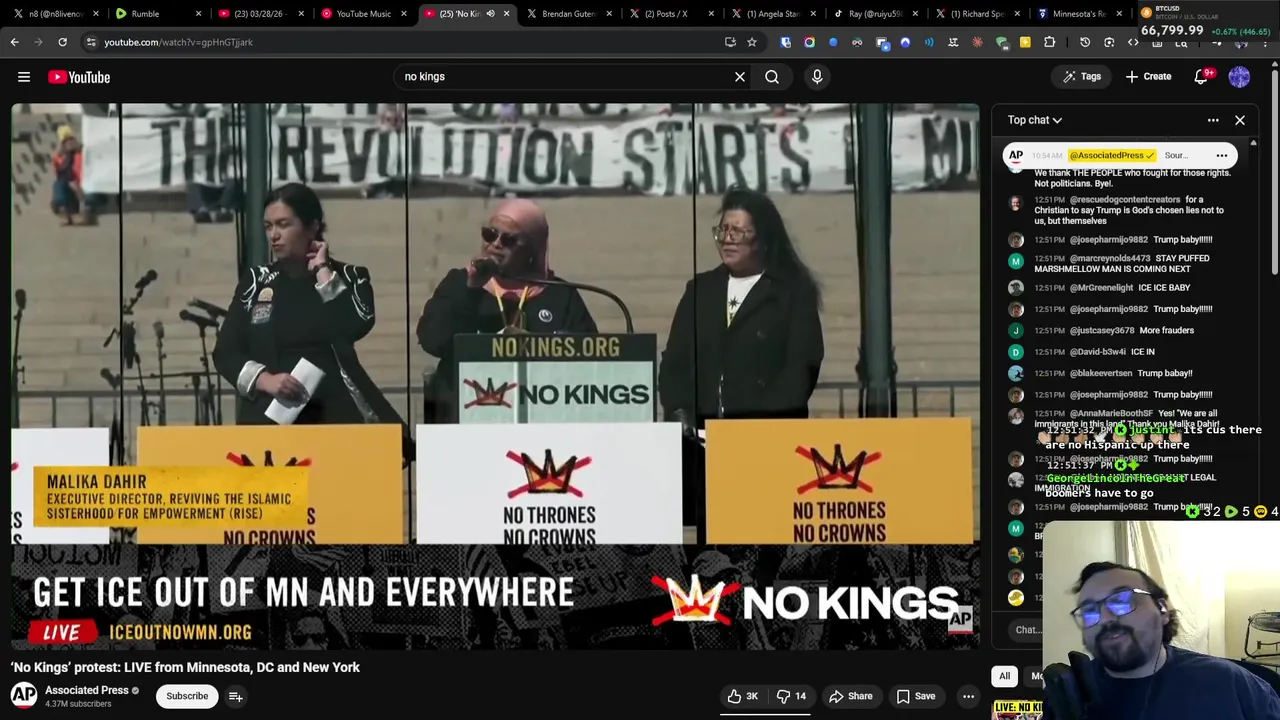Start voice search with the microphone
Image resolution: width=1280 pixels, height=720 pixels.
[817, 77]
